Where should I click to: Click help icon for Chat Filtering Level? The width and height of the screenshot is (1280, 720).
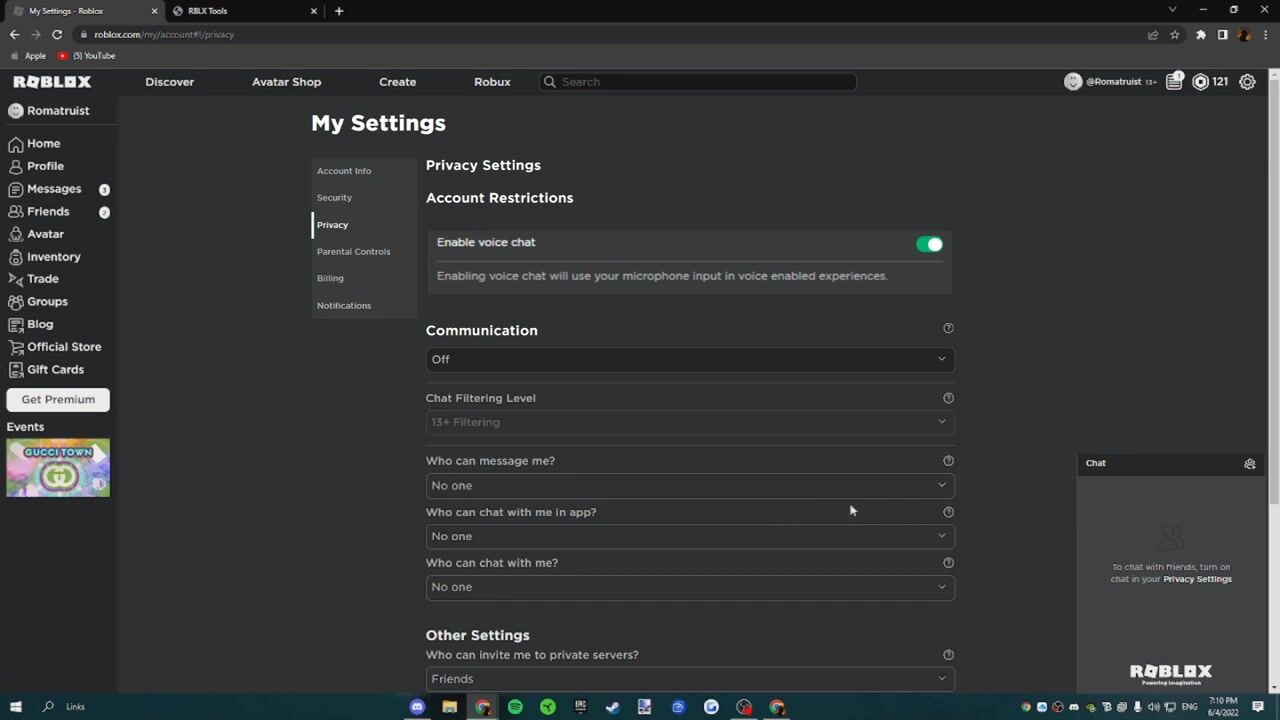[948, 398]
